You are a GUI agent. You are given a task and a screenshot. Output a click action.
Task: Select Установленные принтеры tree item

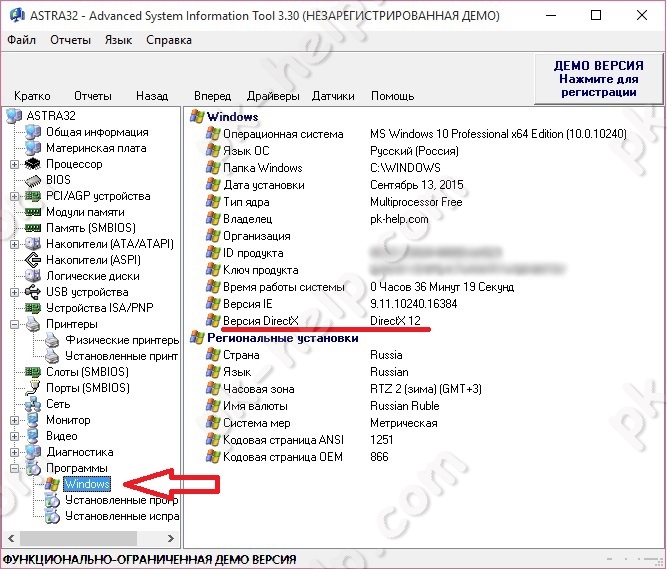coord(122,356)
